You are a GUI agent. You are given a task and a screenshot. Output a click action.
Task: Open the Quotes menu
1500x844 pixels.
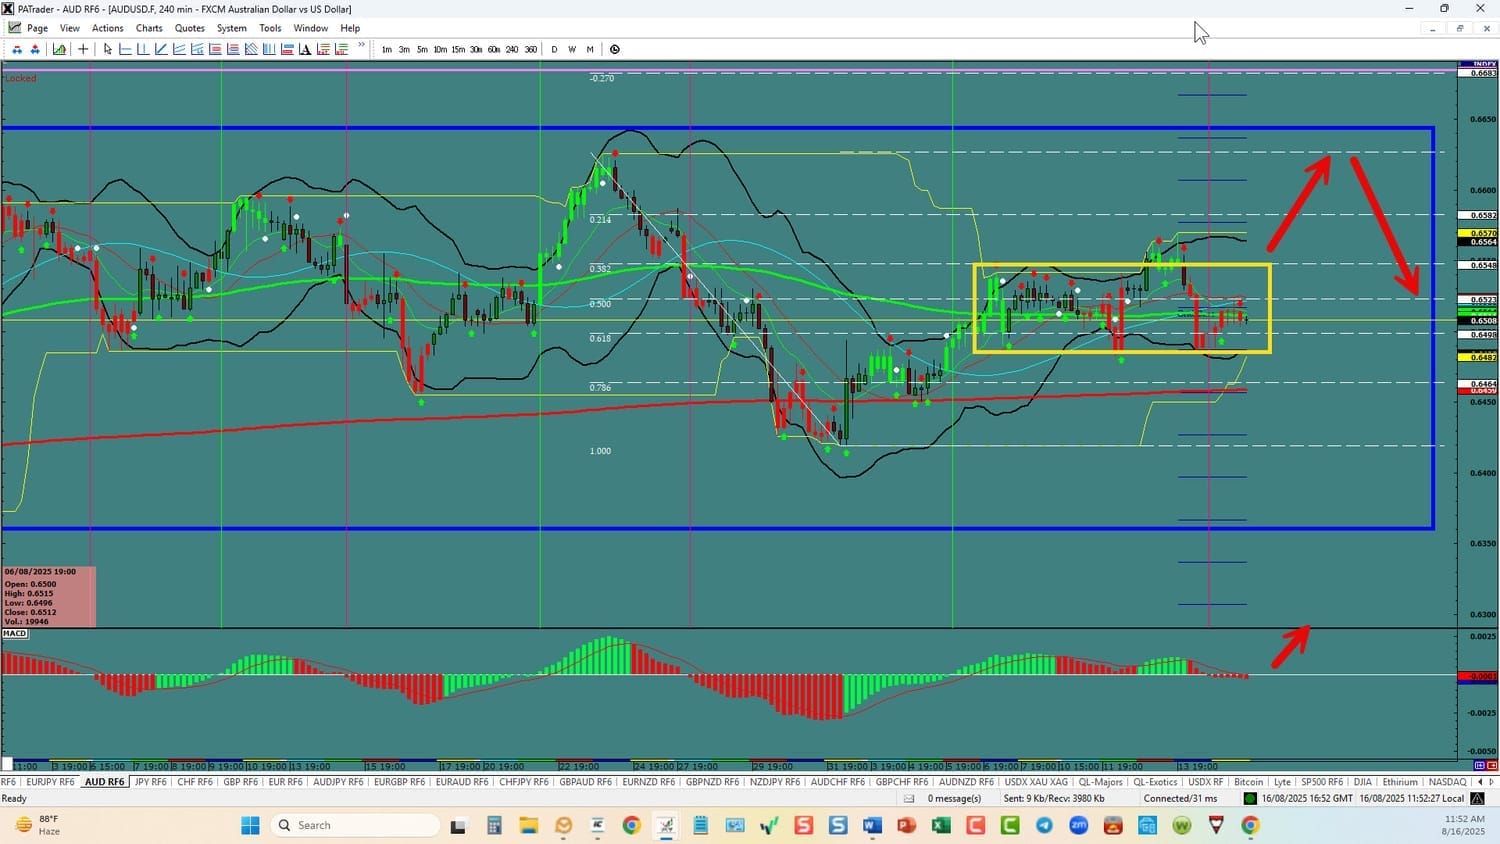[x=190, y=28]
